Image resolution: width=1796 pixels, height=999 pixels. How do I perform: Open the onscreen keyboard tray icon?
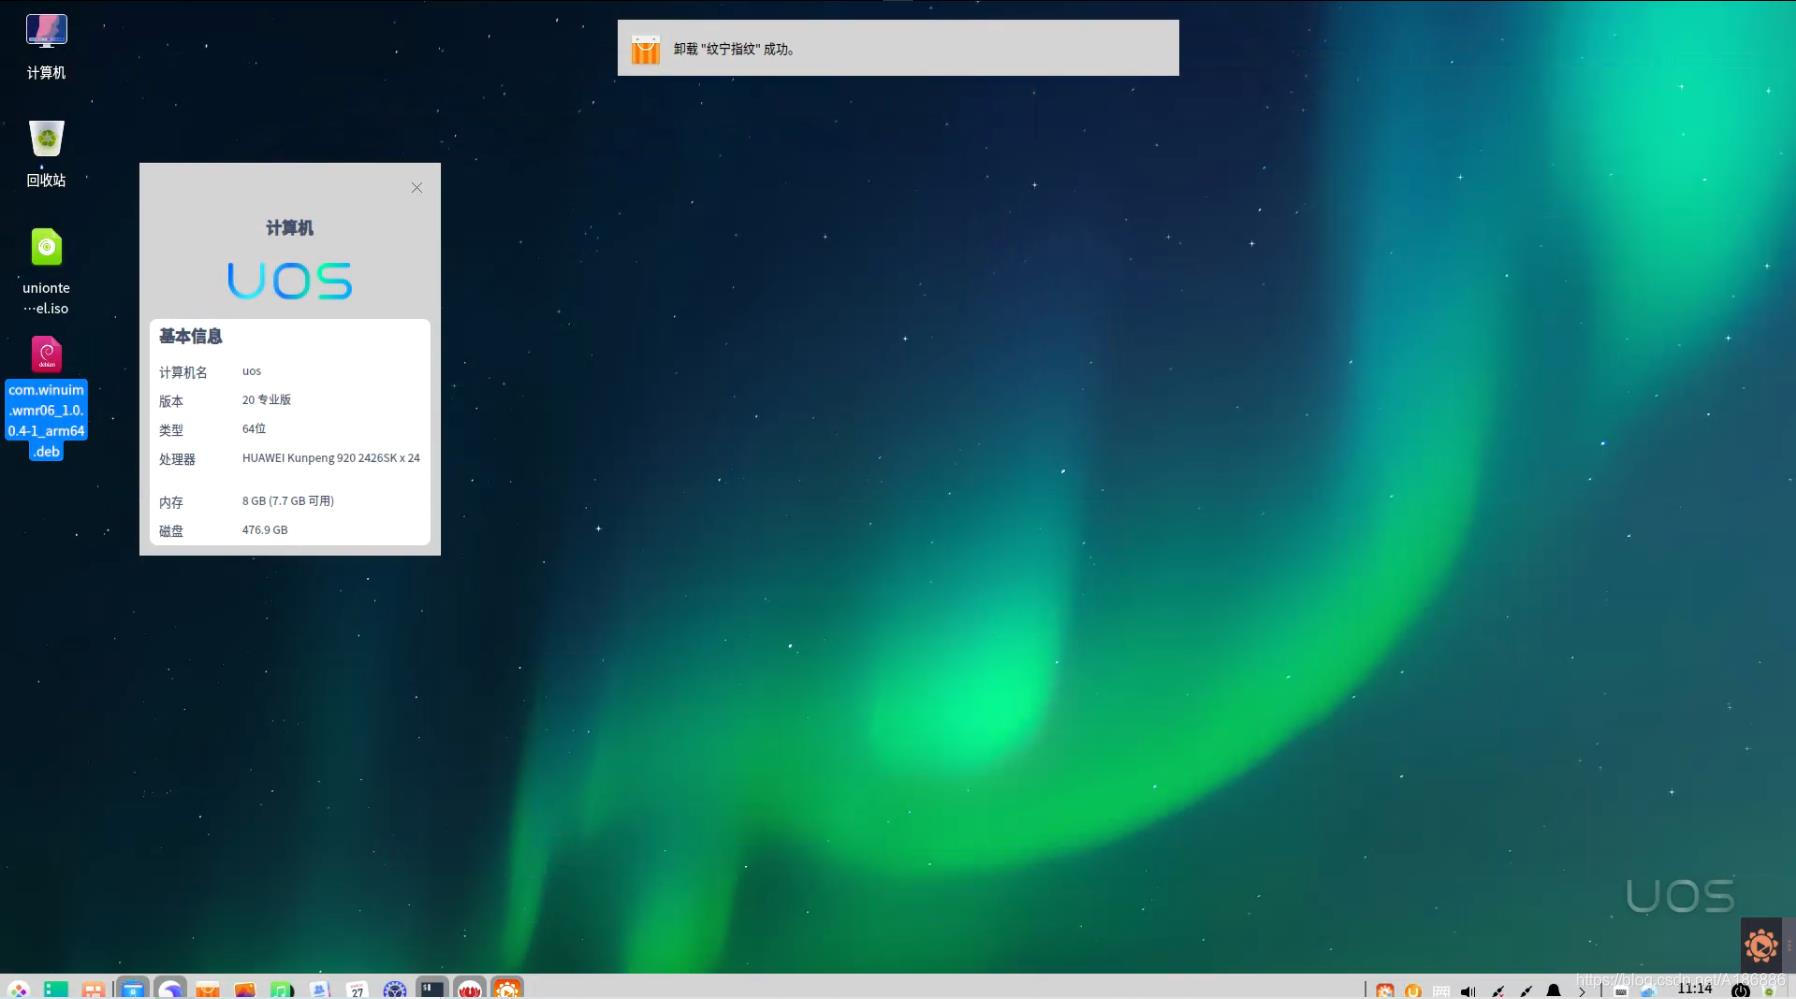point(1621,992)
